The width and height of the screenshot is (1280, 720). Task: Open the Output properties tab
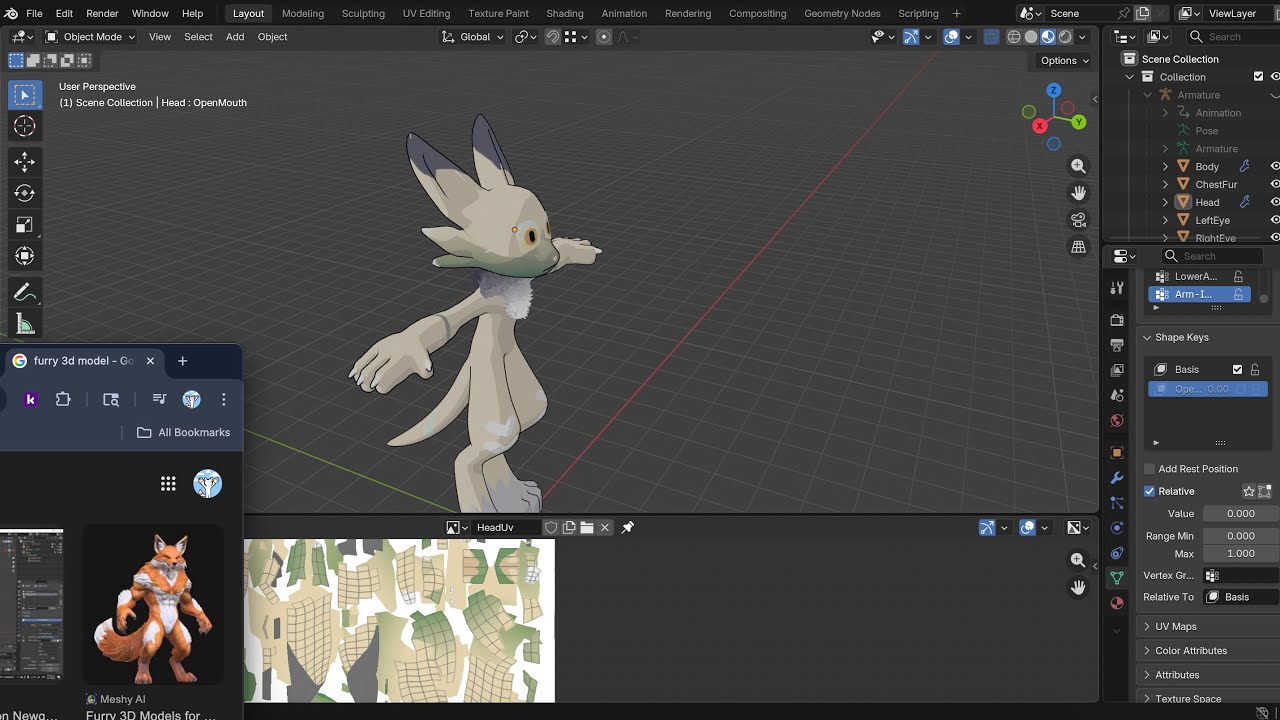pos(1117,345)
